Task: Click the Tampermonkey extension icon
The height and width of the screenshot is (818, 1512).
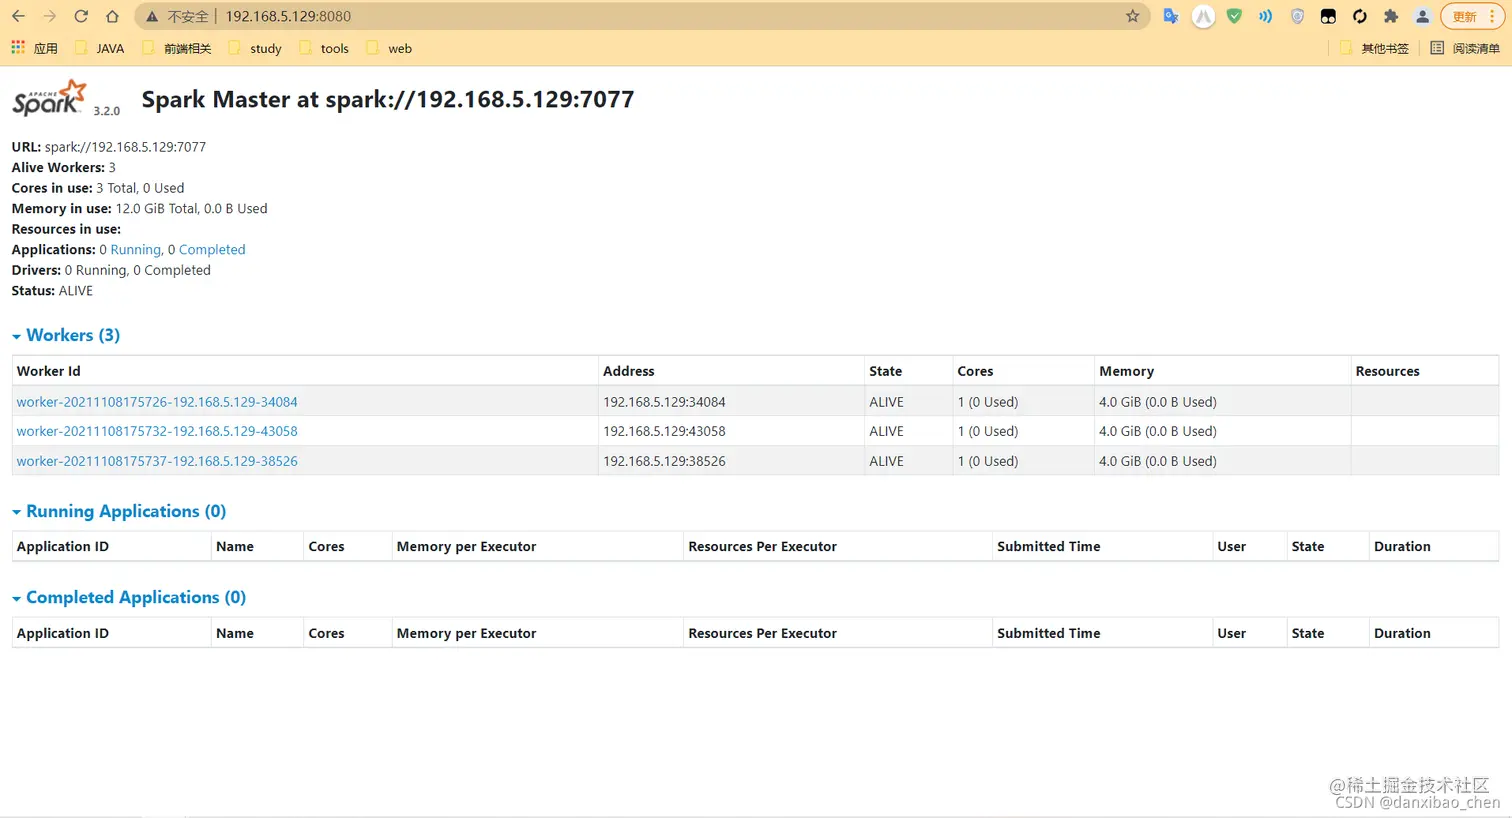Action: point(1328,16)
